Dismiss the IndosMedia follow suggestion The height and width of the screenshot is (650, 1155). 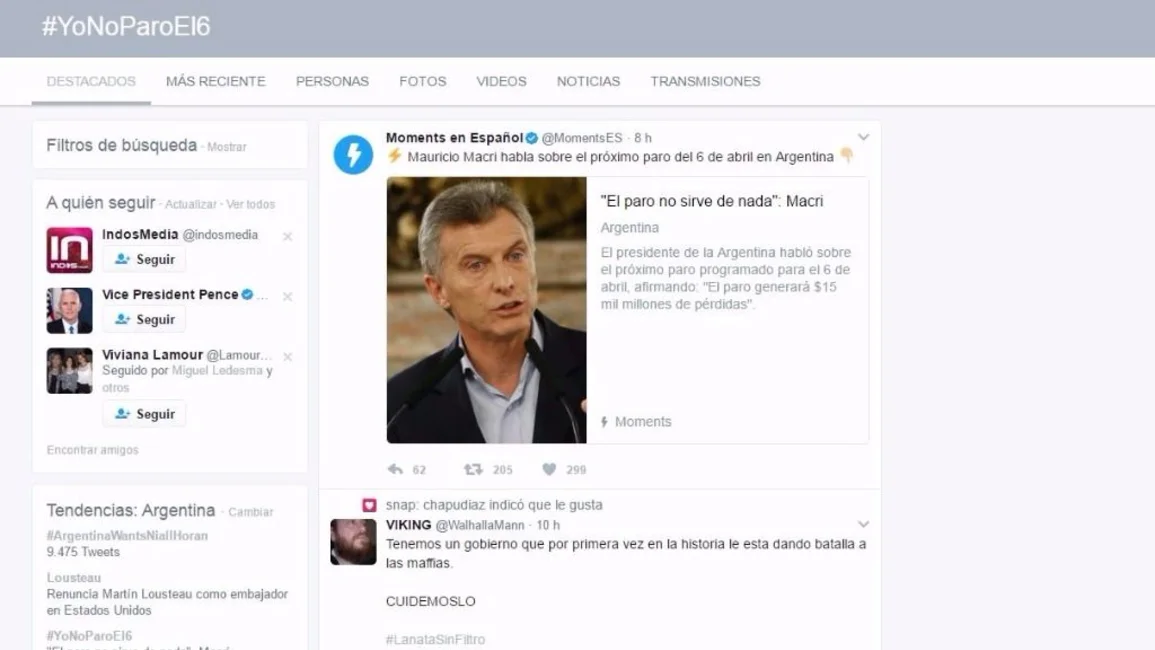287,237
